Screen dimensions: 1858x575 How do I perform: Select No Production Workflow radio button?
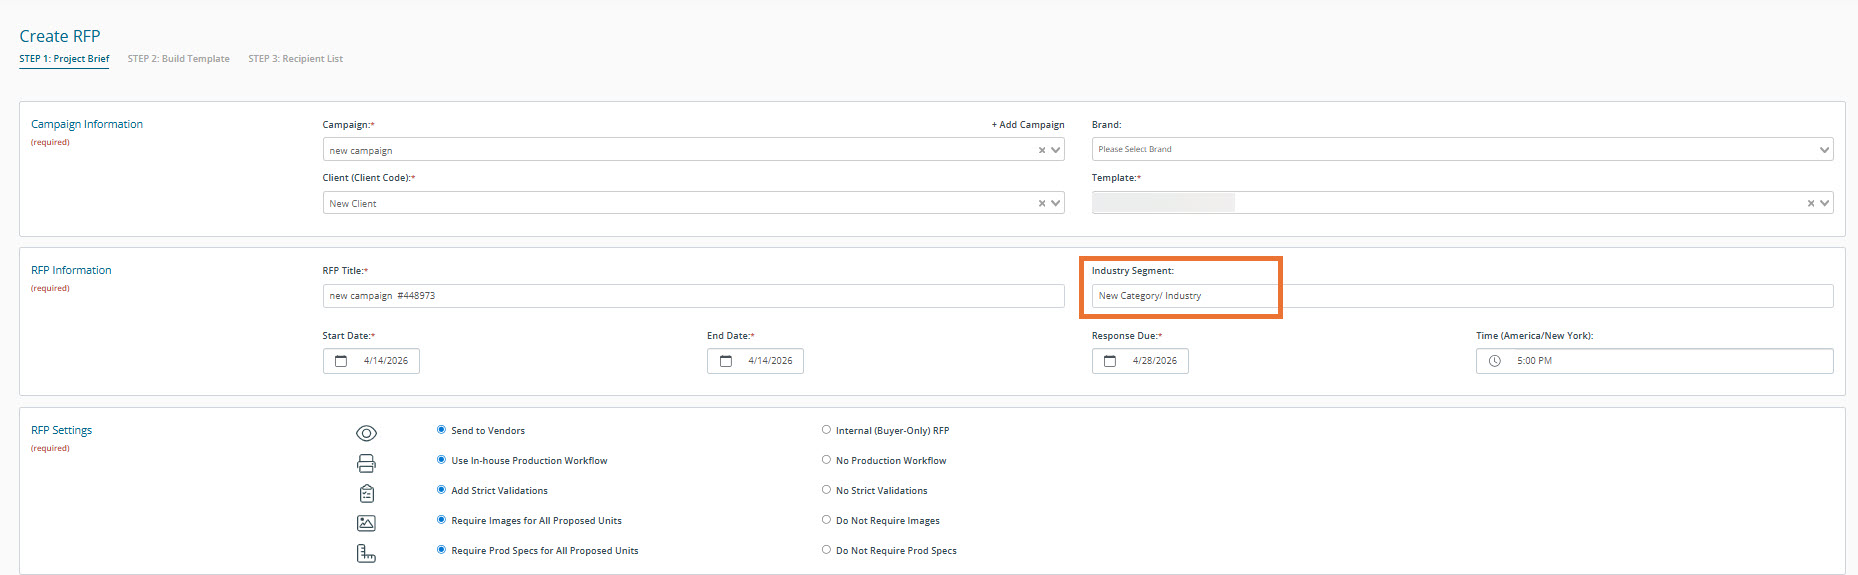pos(826,460)
